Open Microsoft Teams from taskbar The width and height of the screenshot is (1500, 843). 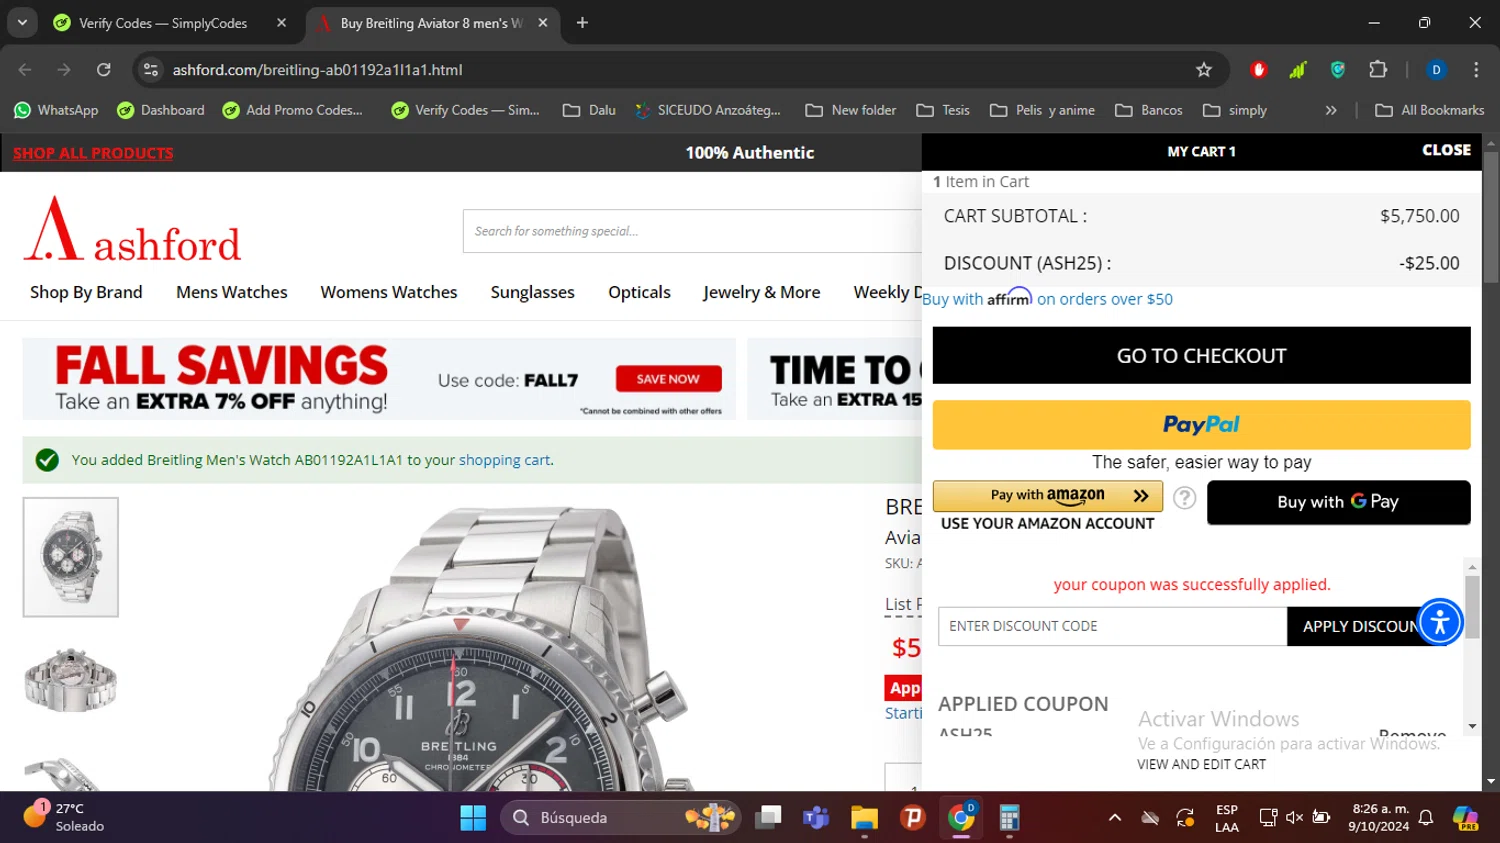coord(816,818)
